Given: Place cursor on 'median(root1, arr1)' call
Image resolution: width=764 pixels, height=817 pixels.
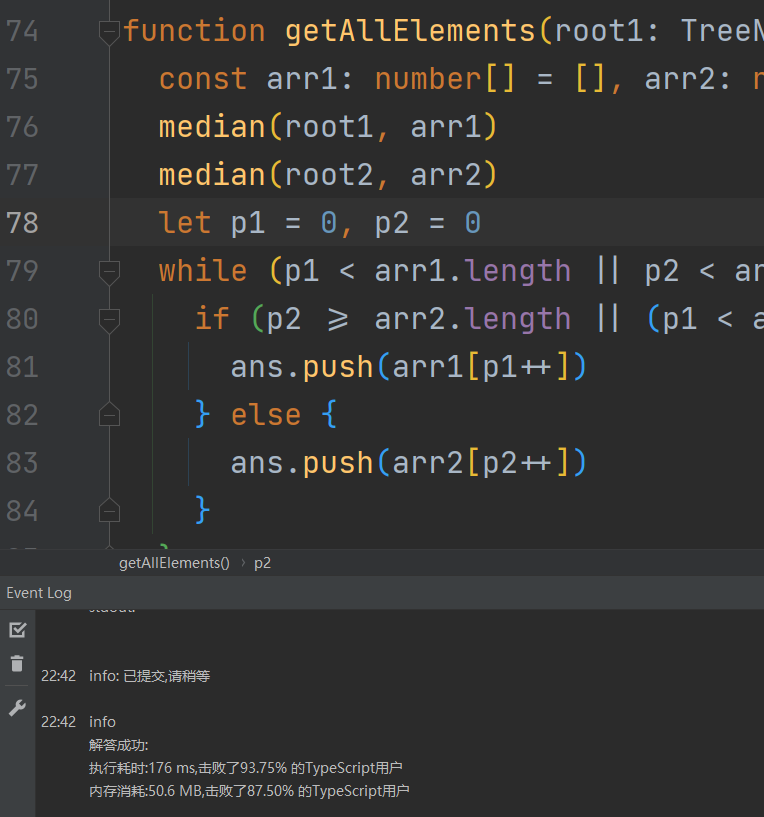Looking at the screenshot, I should 328,127.
